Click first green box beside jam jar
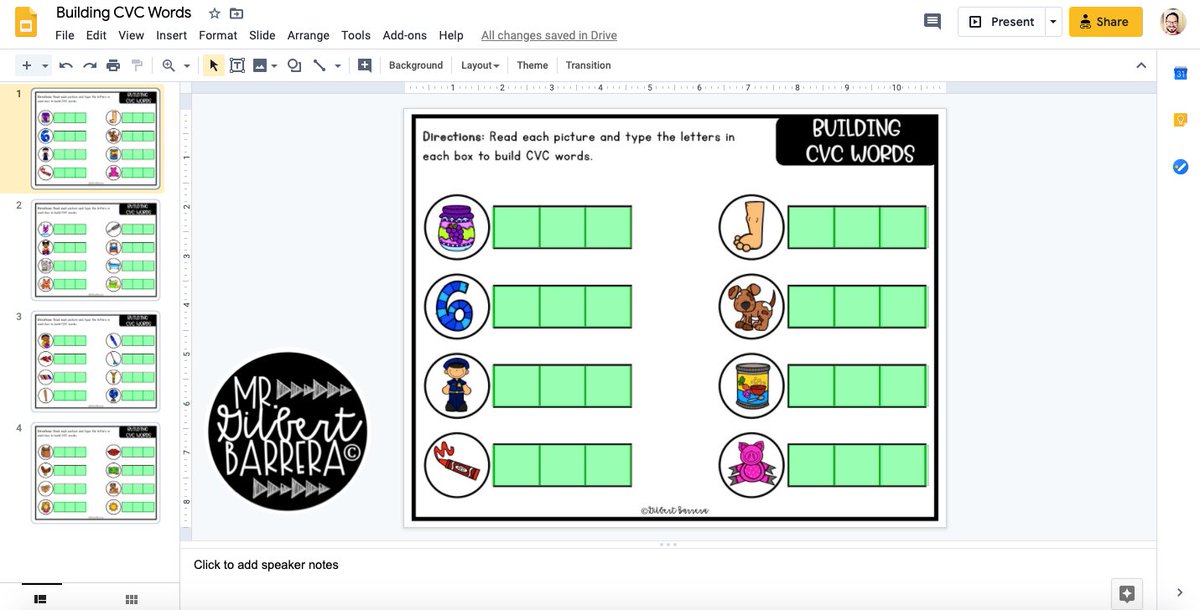The width and height of the screenshot is (1200, 610). tap(516, 227)
